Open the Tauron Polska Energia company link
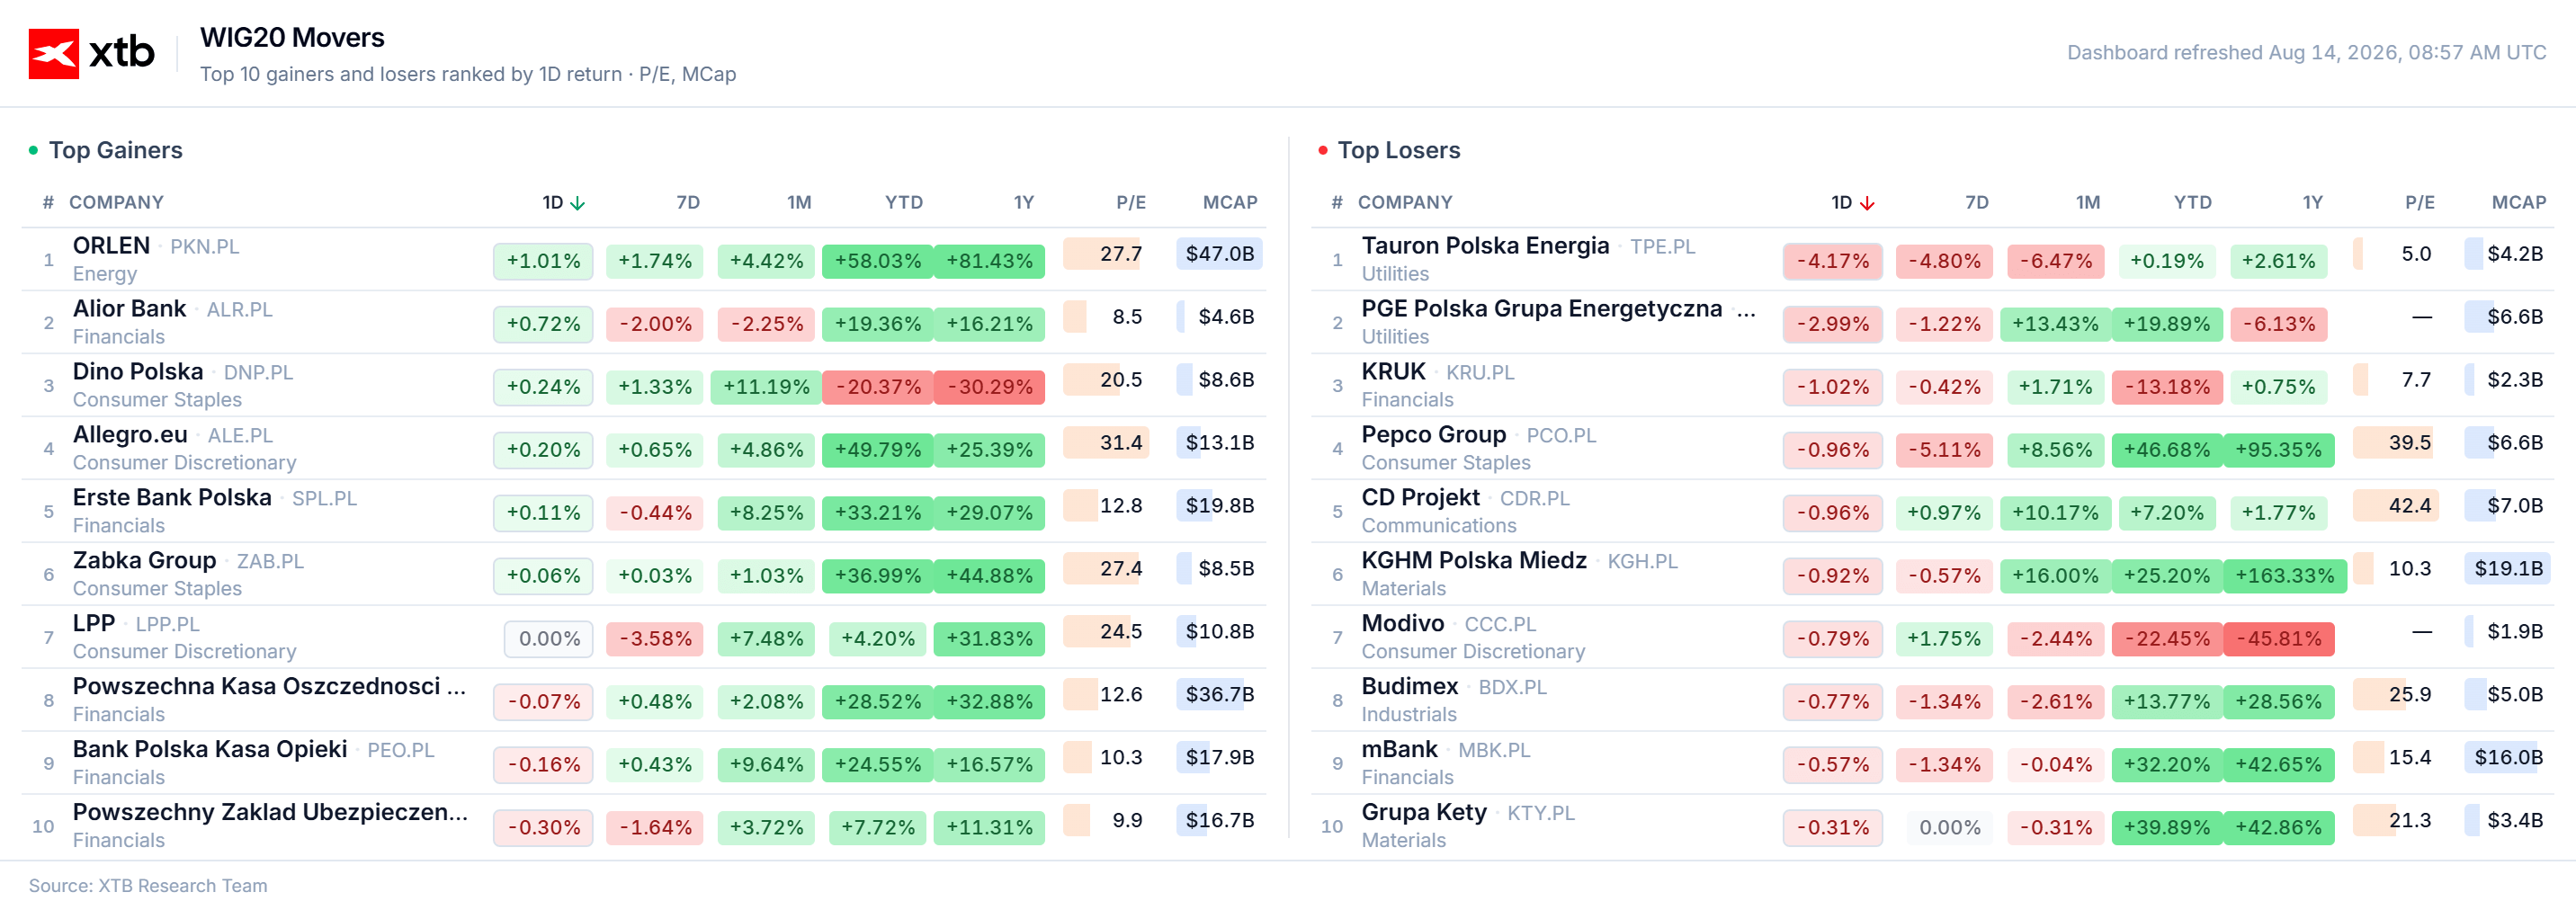The height and width of the screenshot is (910, 2576). 1485,246
